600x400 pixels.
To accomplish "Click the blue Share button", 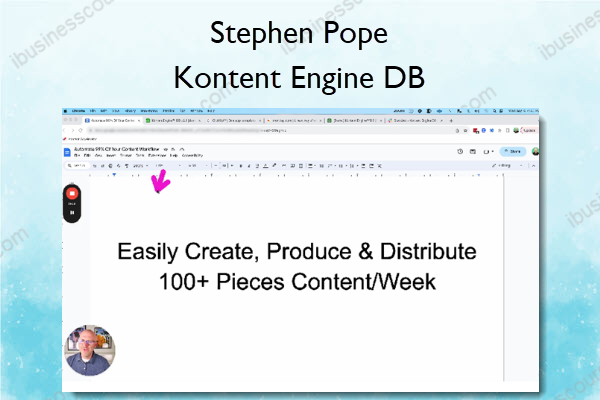I will [x=513, y=151].
